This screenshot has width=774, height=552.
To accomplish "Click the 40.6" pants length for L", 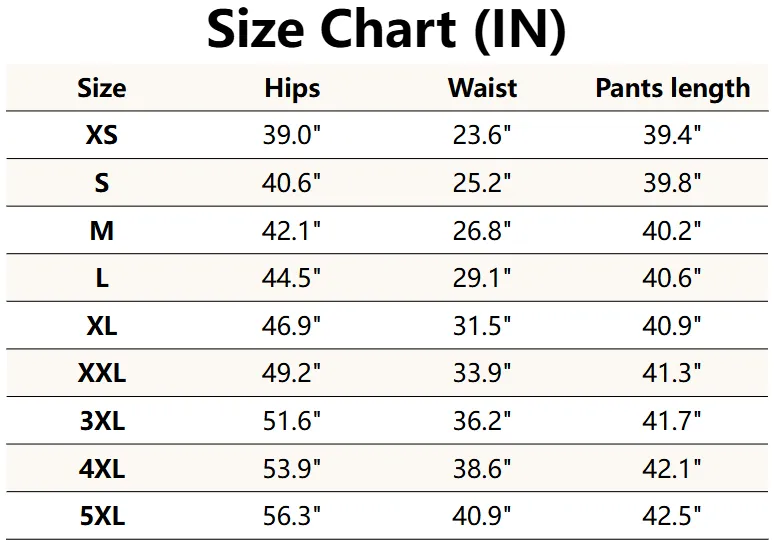I will coord(672,278).
